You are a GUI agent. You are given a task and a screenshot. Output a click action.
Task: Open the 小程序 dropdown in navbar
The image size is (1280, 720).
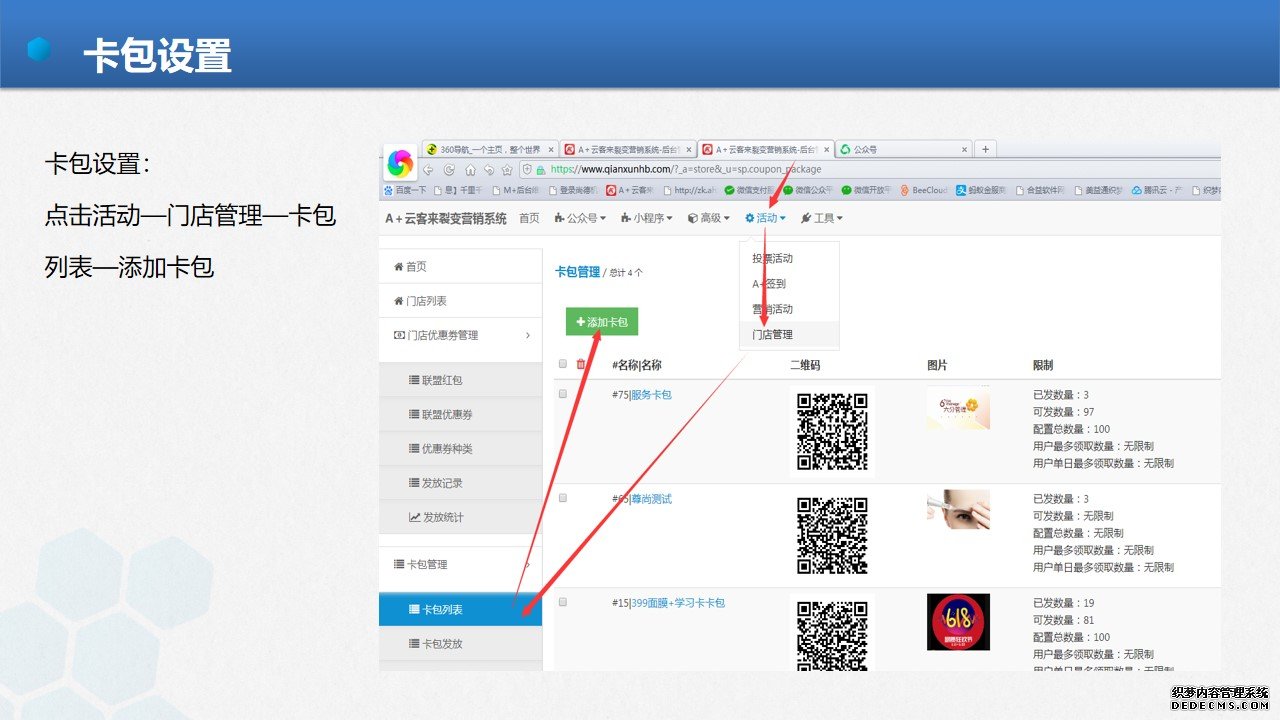tap(646, 218)
